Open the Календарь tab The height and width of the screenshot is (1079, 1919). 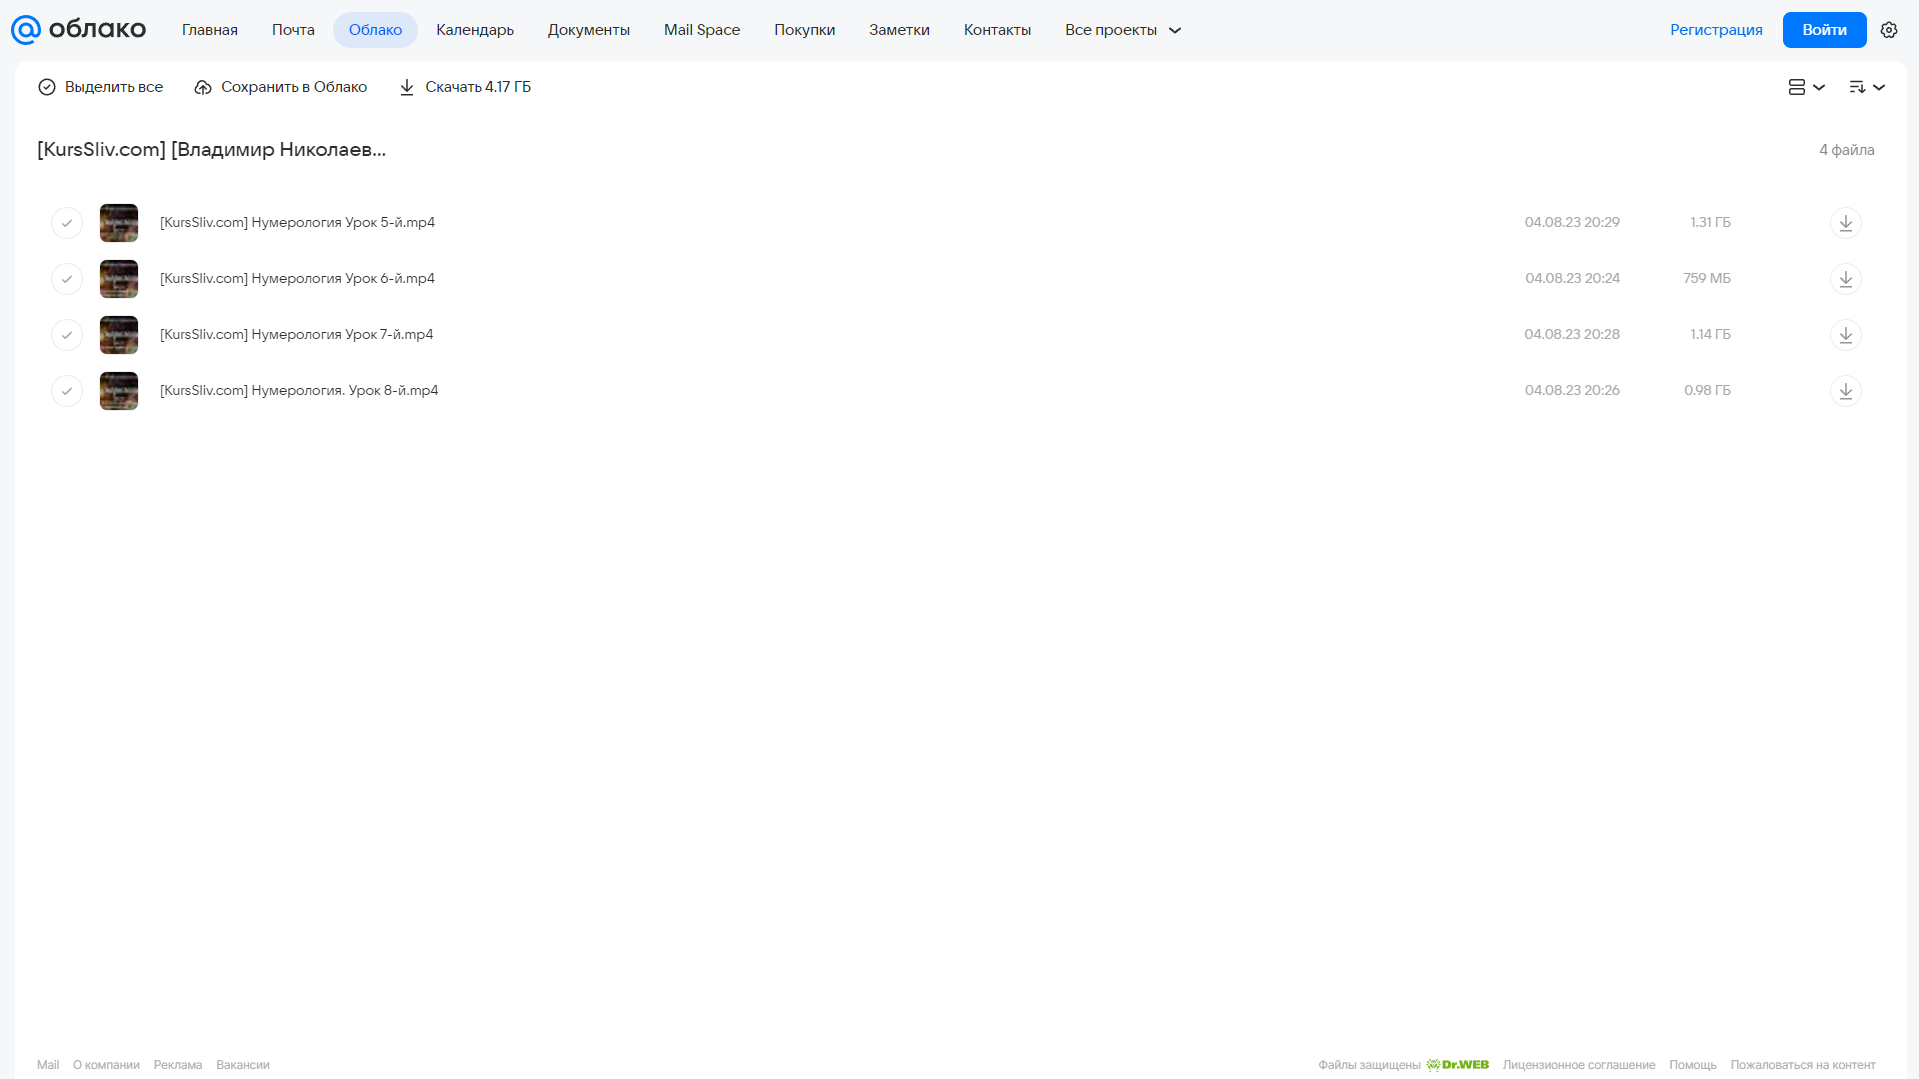coord(475,30)
